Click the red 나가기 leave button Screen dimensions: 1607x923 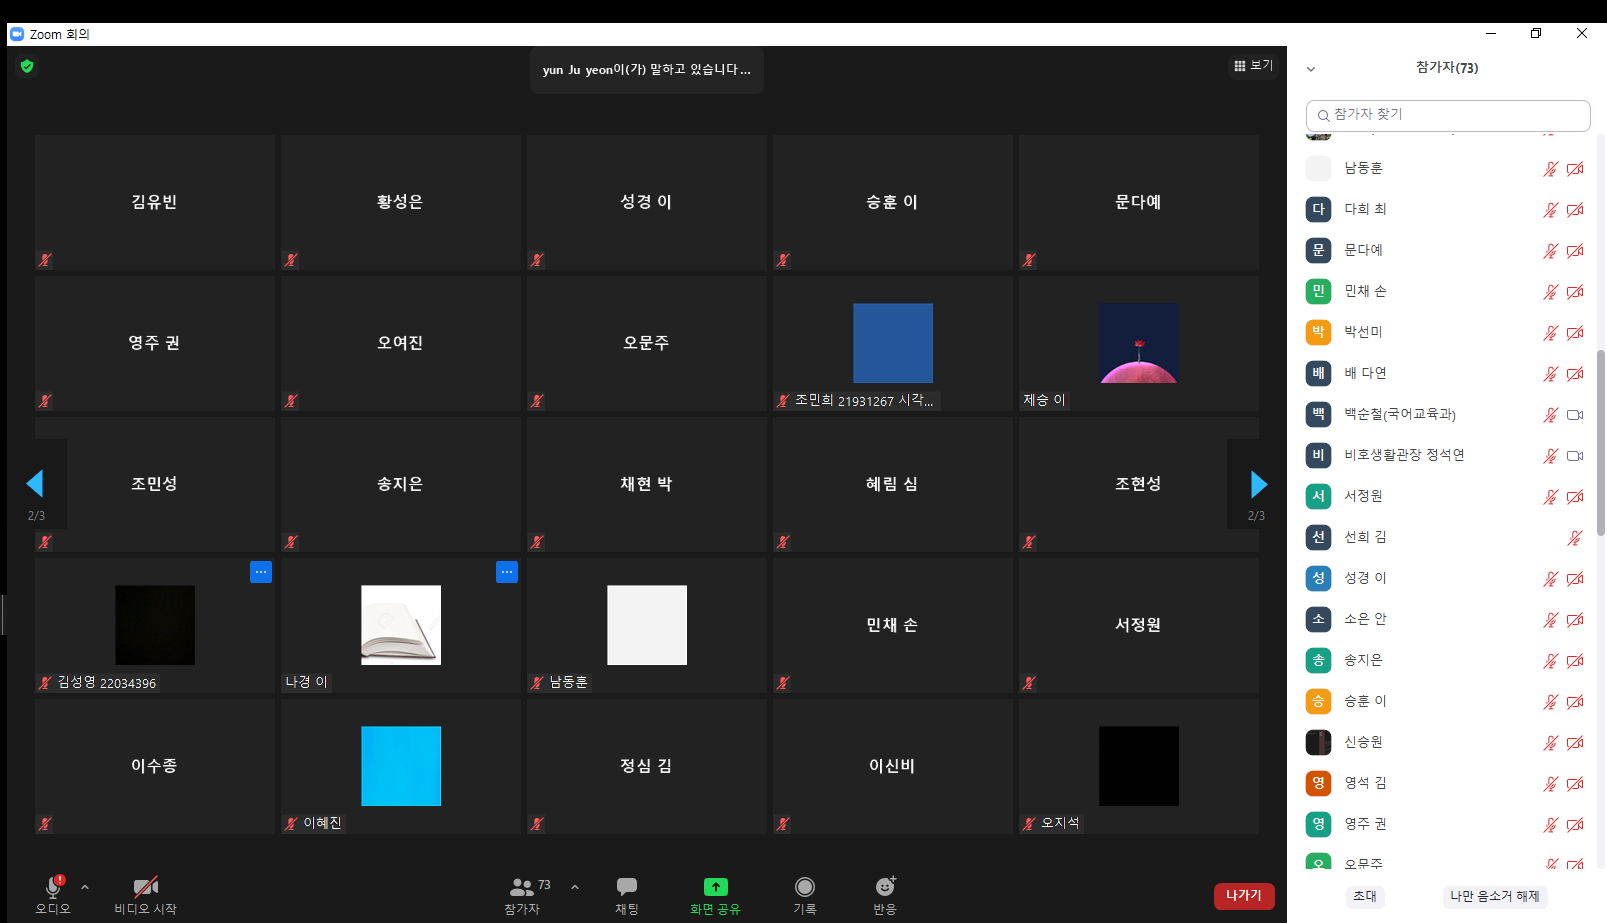point(1243,896)
